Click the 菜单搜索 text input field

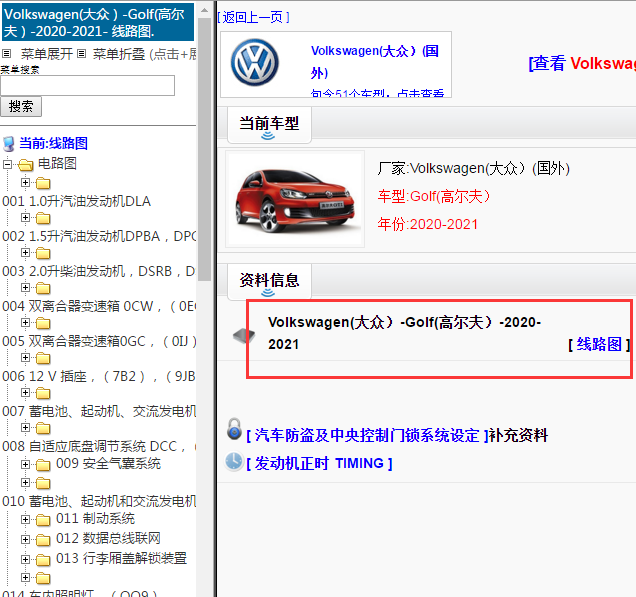(x=88, y=85)
